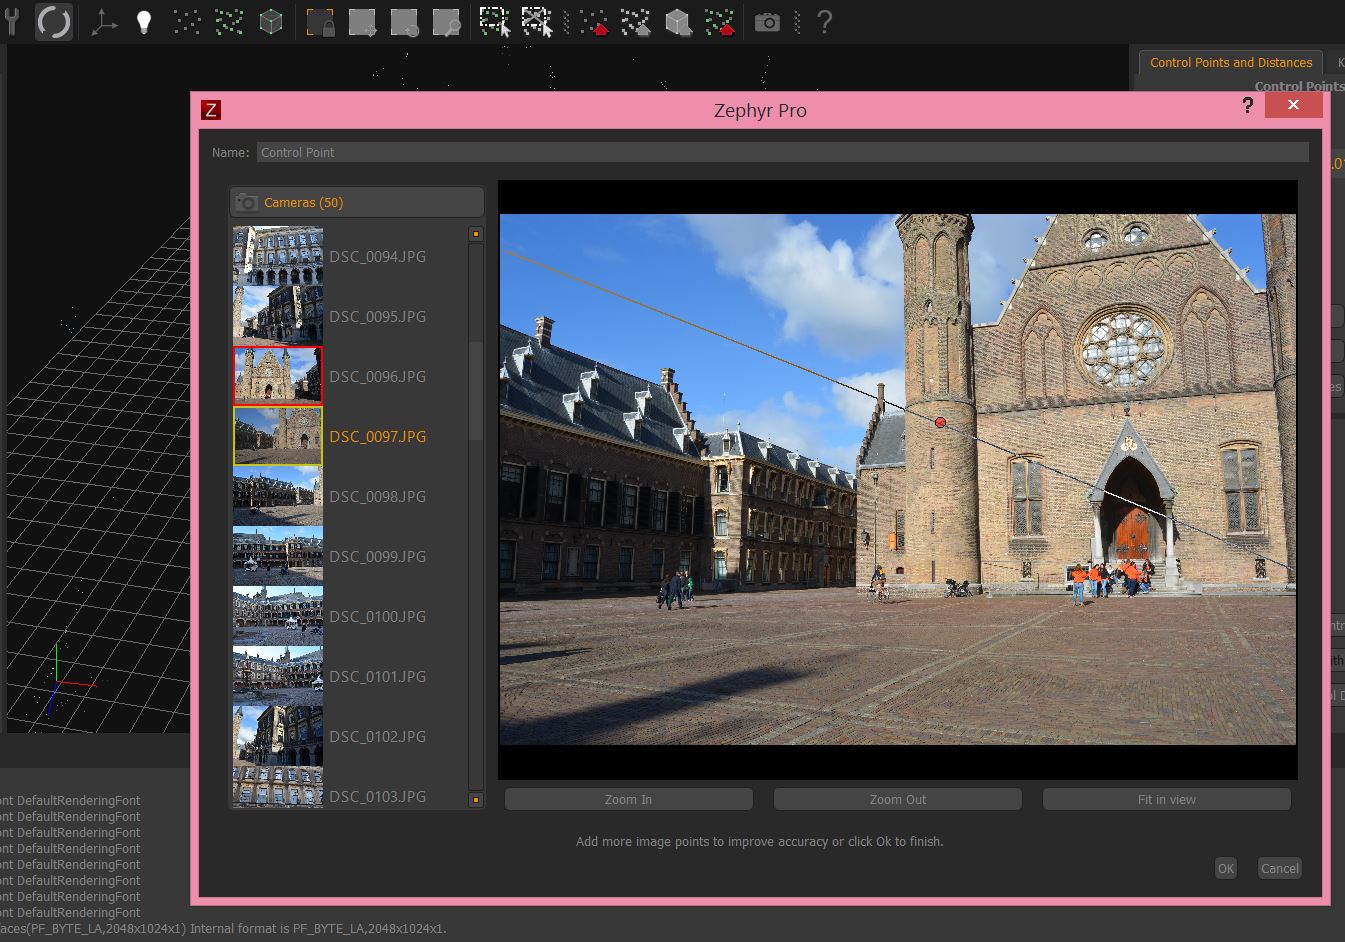Click the Control Point name field
This screenshot has height=942, width=1345.
(782, 152)
